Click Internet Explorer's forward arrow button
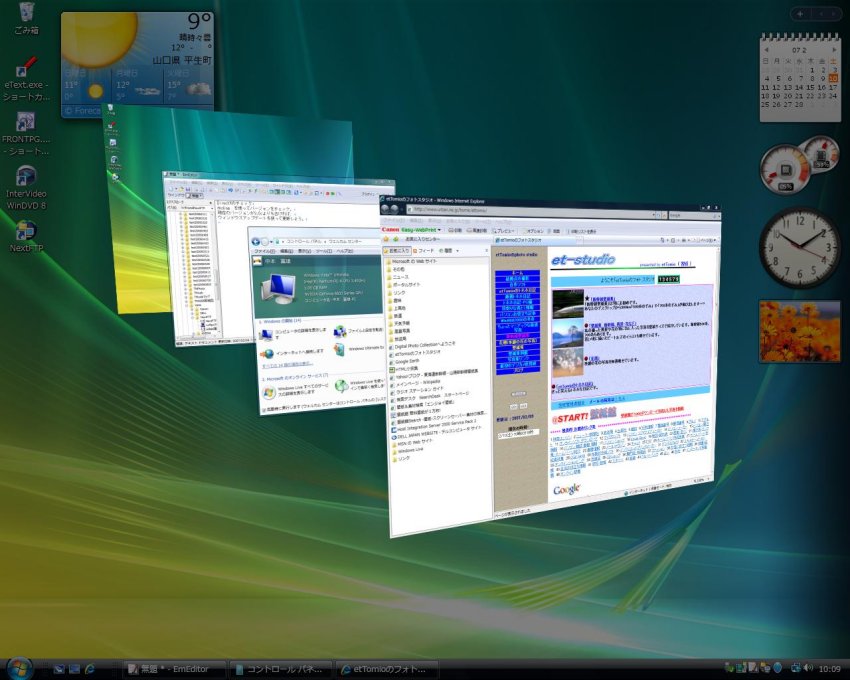Image resolution: width=850 pixels, height=680 pixels. click(395, 210)
